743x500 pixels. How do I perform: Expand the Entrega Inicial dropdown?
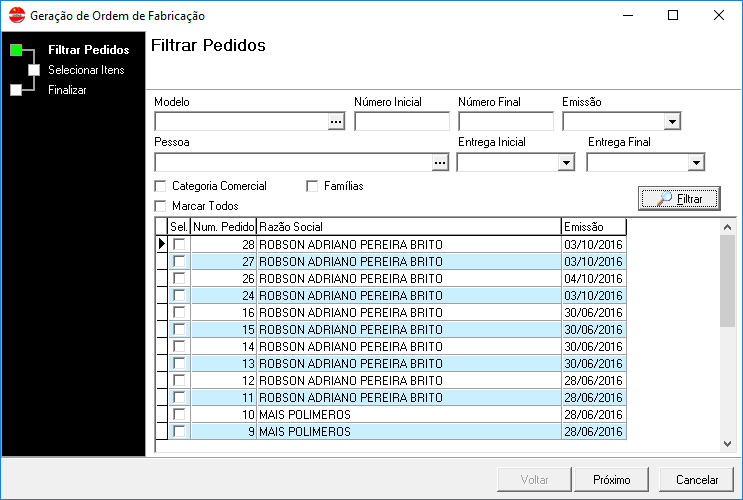[x=566, y=163]
